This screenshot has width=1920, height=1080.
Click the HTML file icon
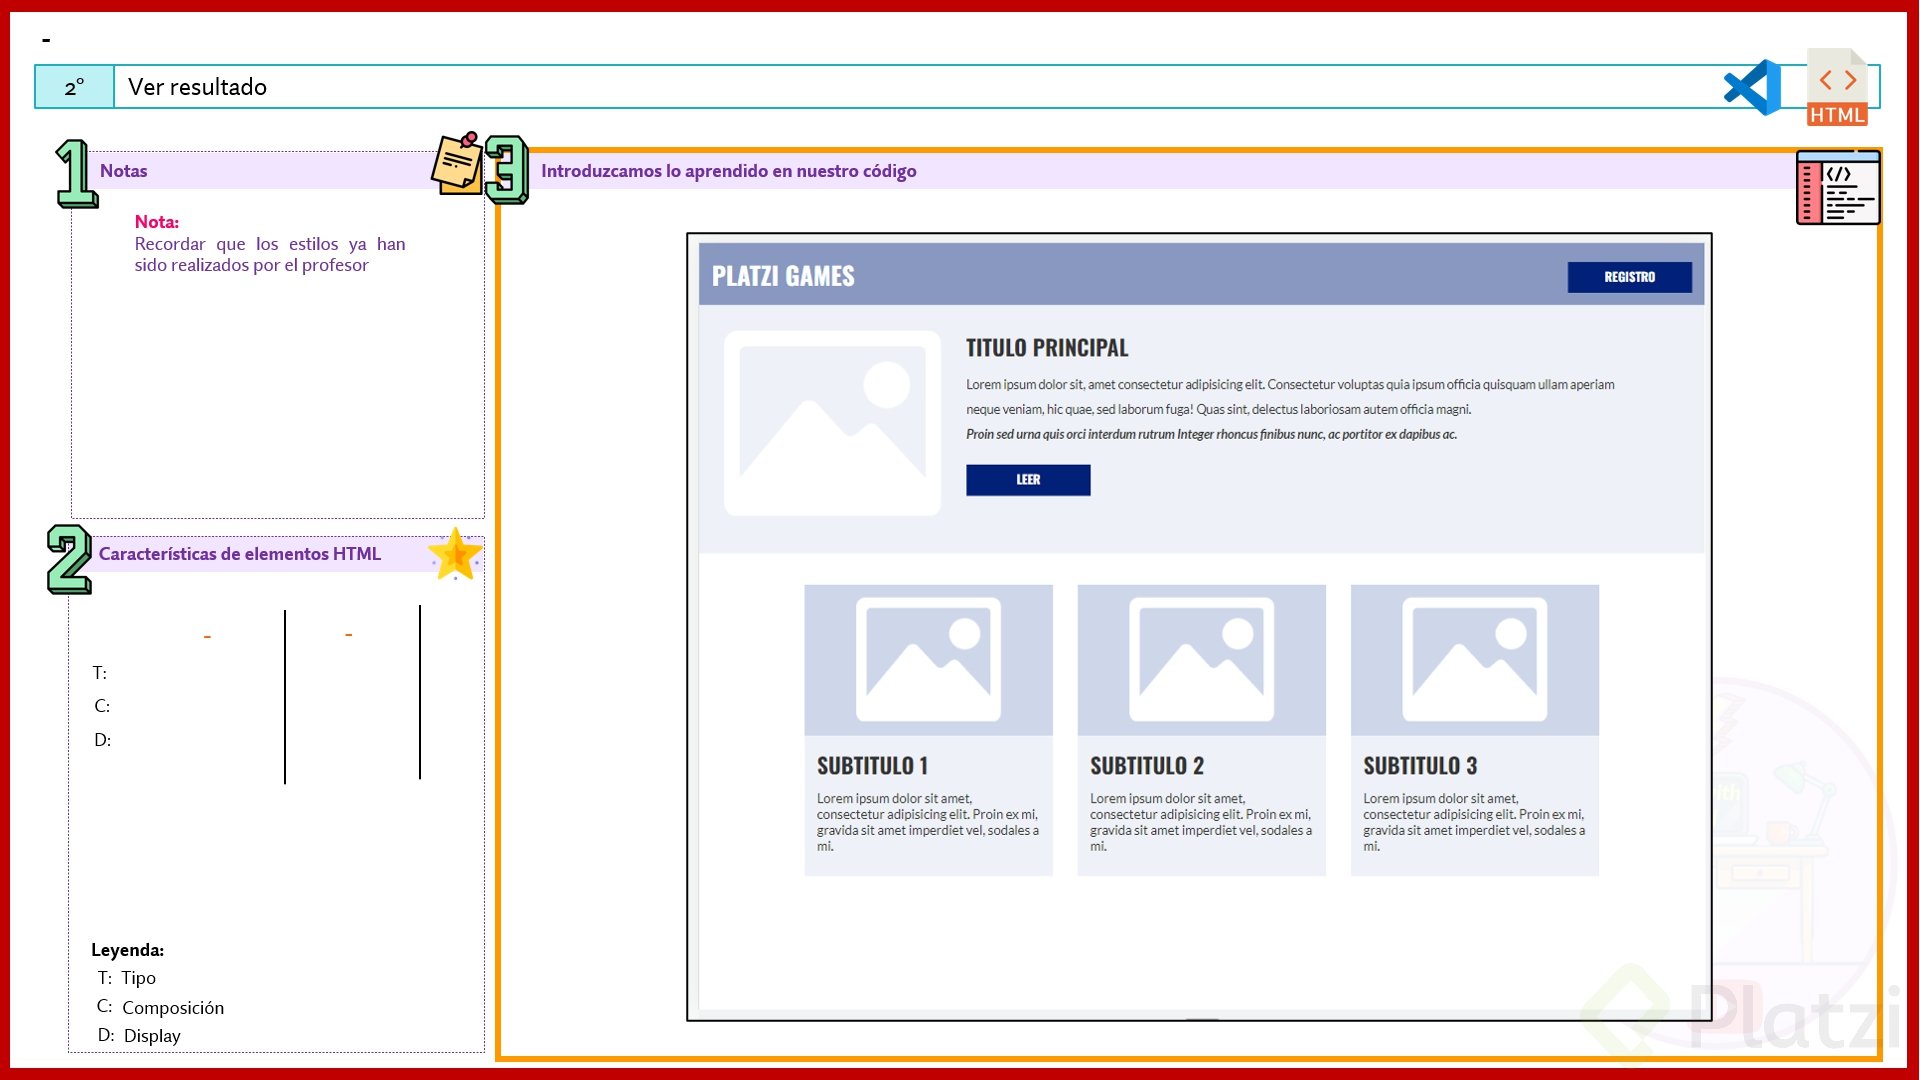point(1837,87)
